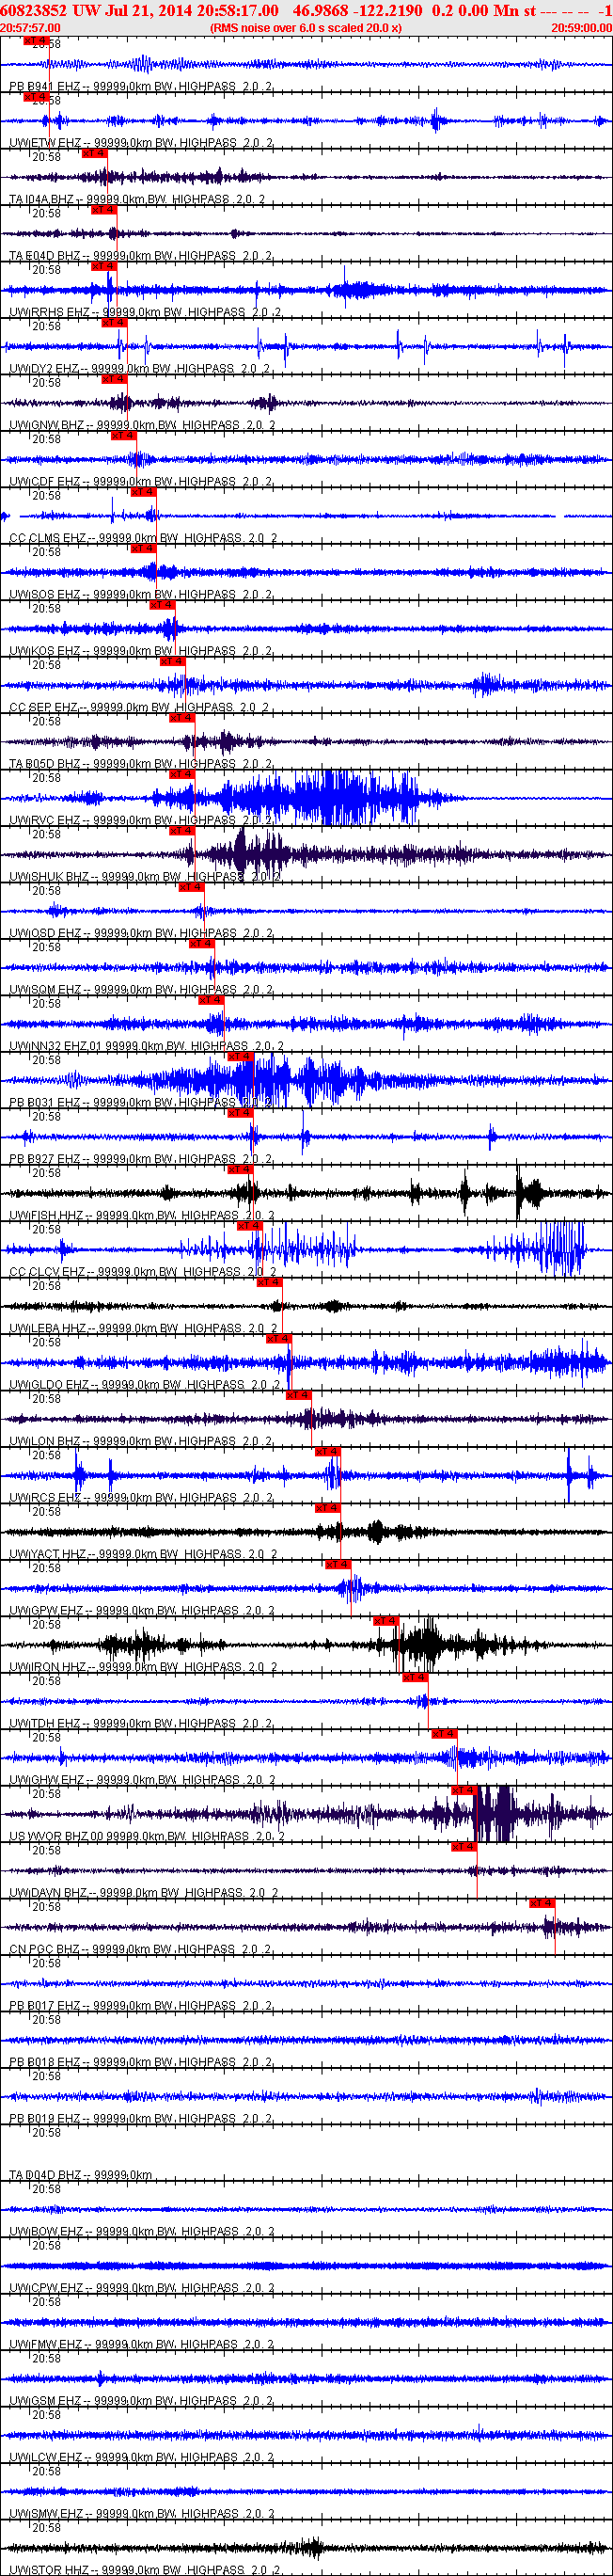Click the UW SHUK BHZ station label
Image resolution: width=613 pixels, height=2576 pixels.
click(x=49, y=877)
